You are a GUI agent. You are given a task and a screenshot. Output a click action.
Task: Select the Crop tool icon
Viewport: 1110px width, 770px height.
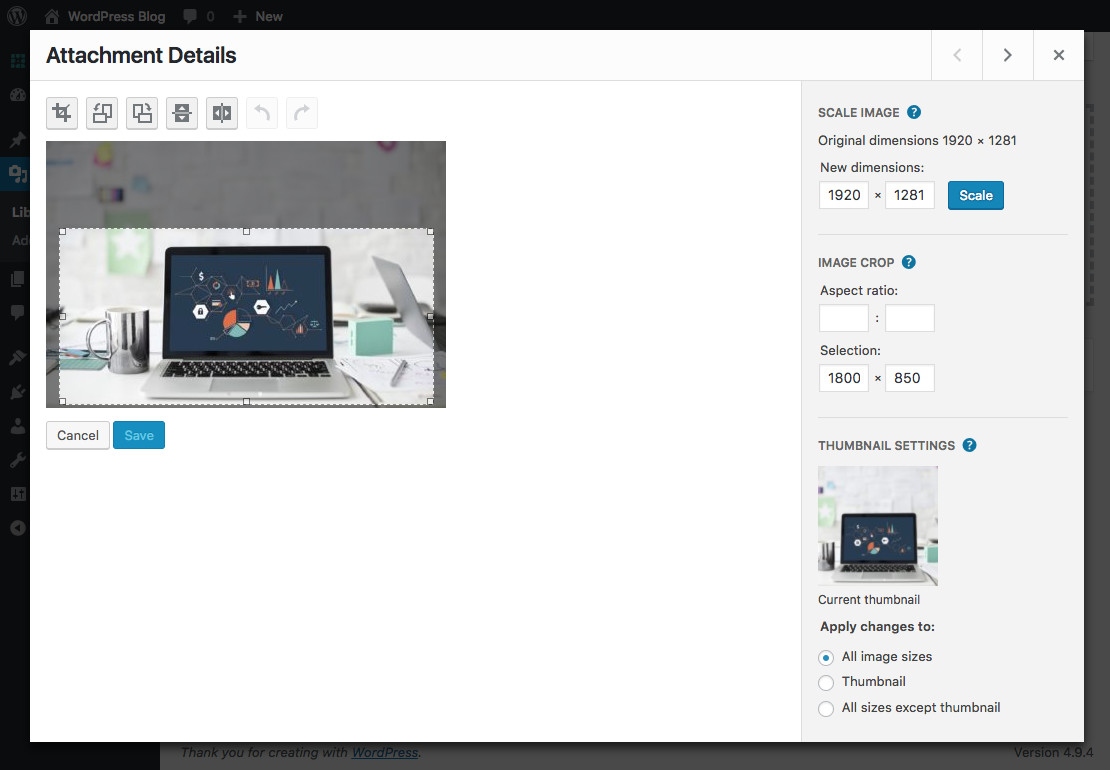tap(62, 113)
